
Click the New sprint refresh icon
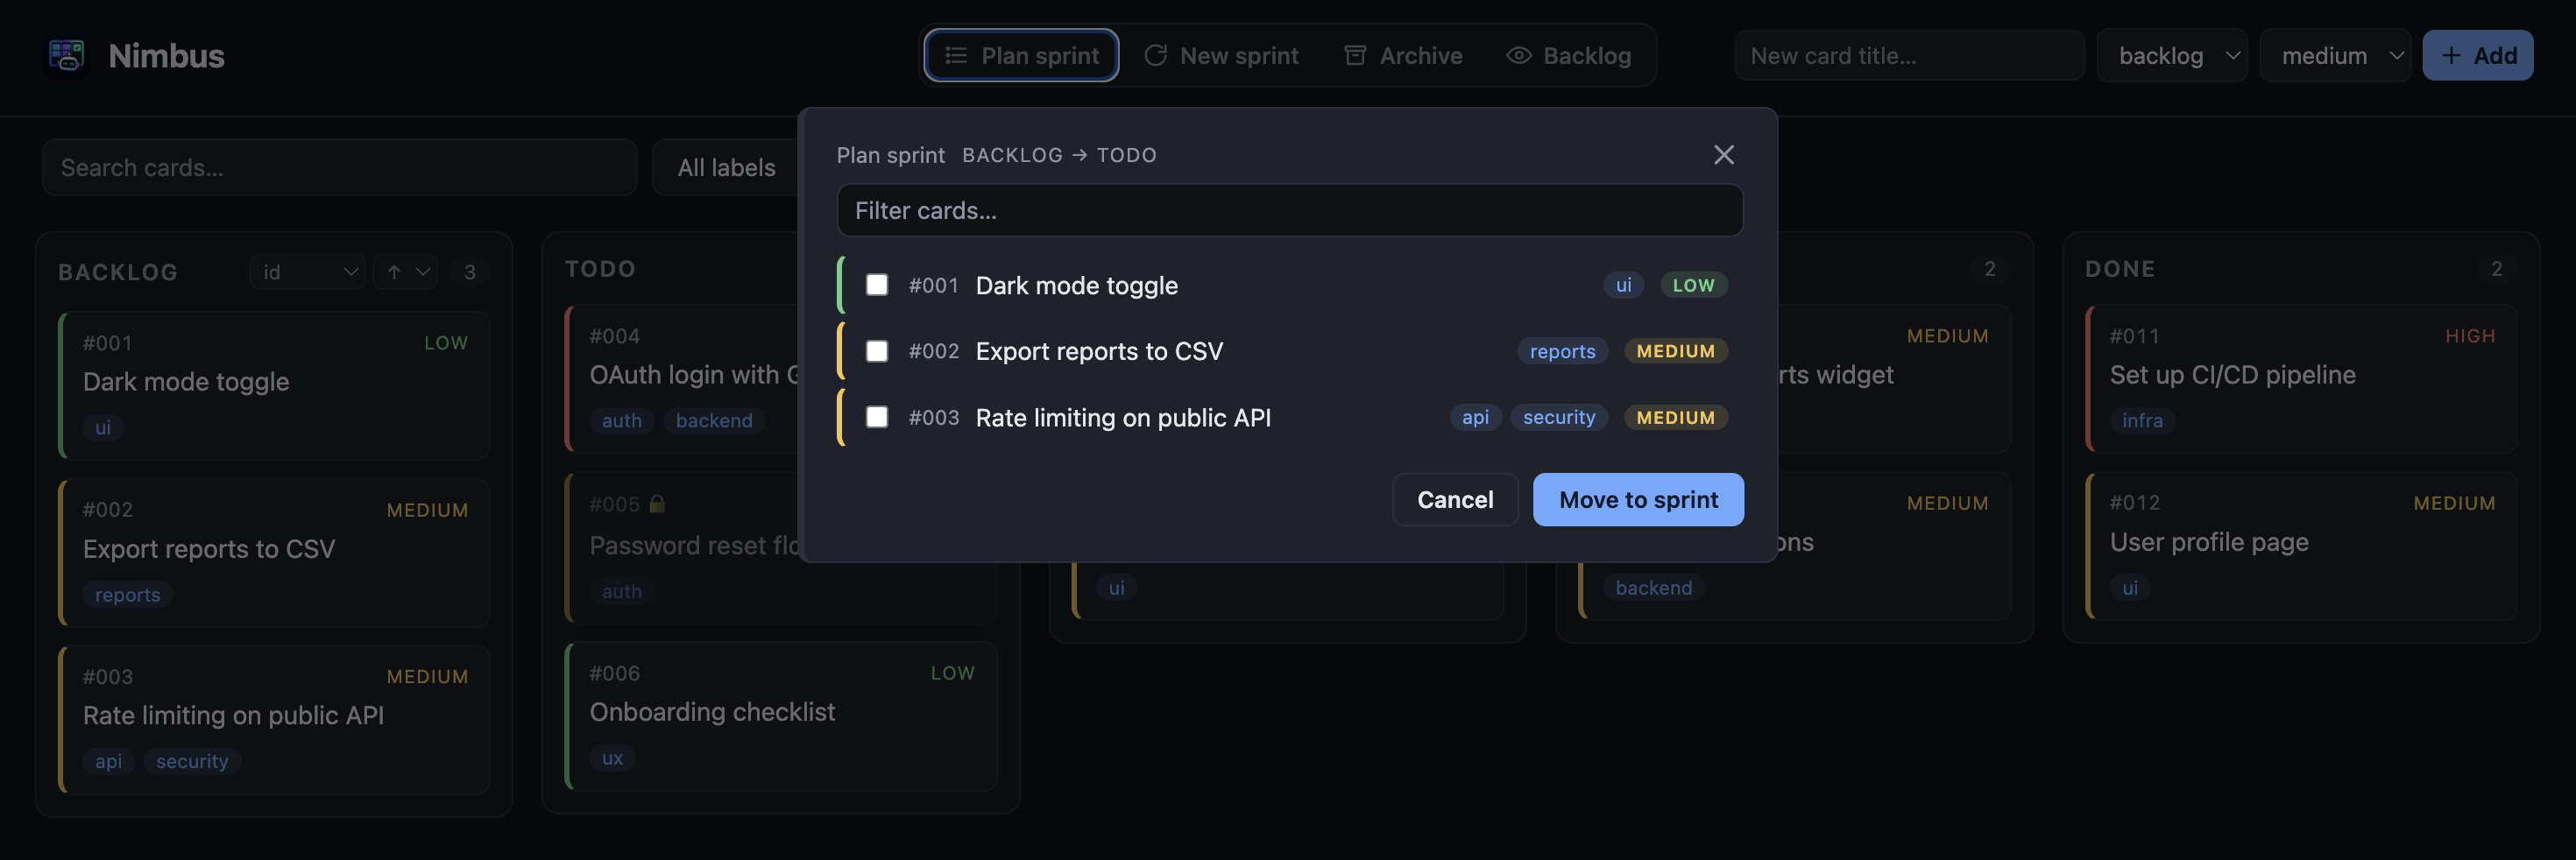tap(1155, 55)
